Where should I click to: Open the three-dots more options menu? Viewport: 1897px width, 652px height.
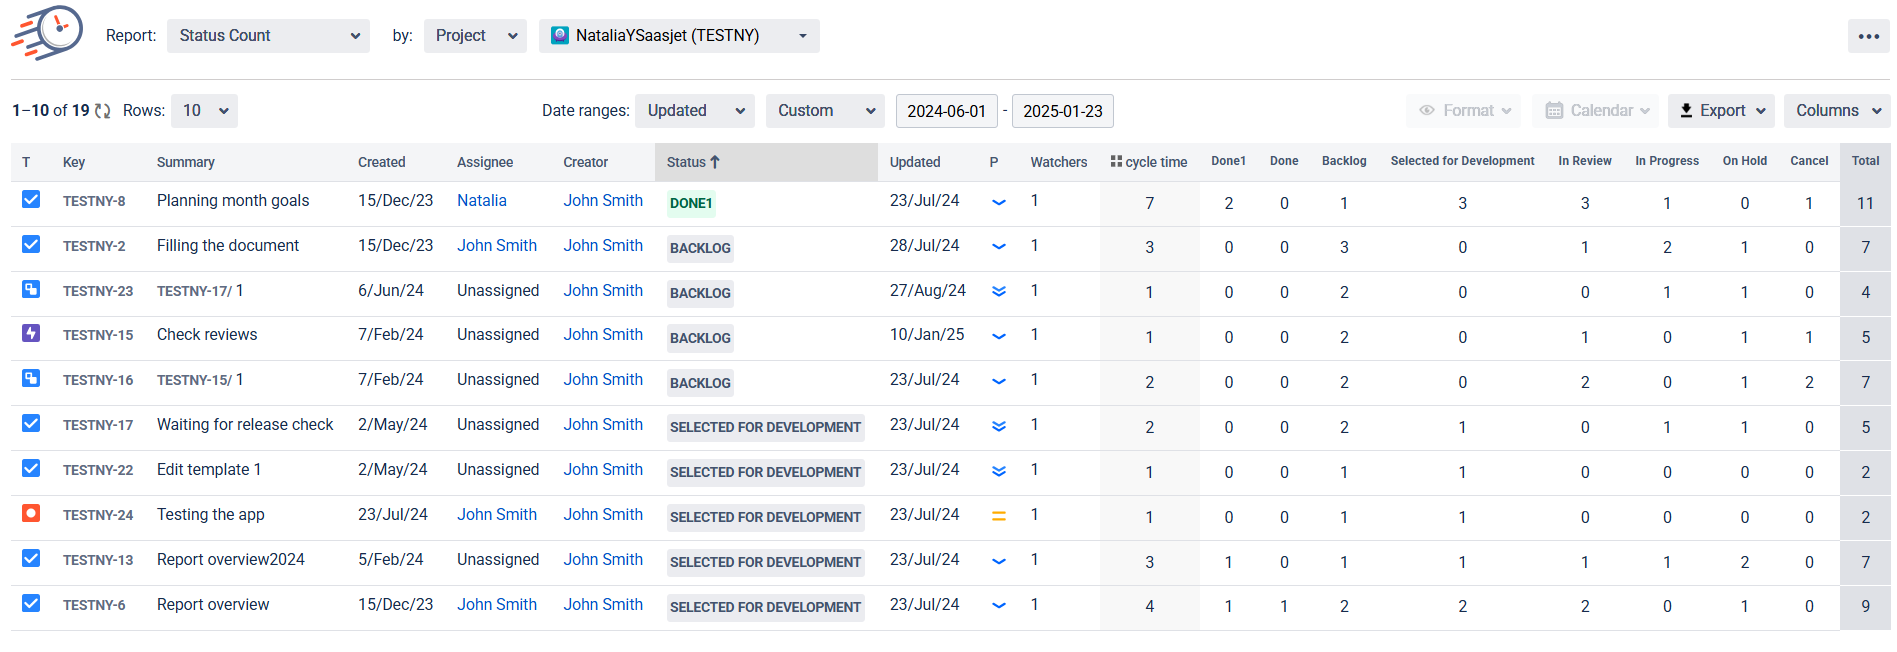tap(1868, 36)
